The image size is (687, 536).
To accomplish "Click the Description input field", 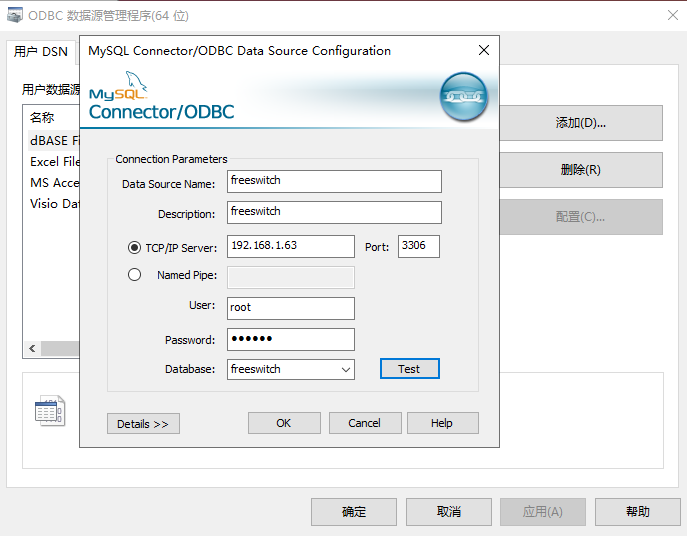I will pos(334,213).
